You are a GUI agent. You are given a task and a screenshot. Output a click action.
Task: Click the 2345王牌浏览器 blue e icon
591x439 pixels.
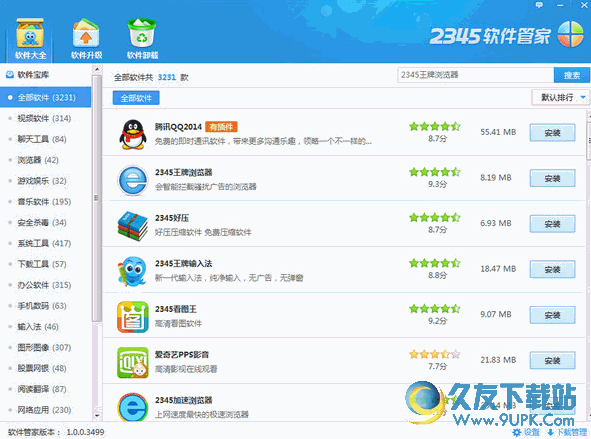[132, 180]
